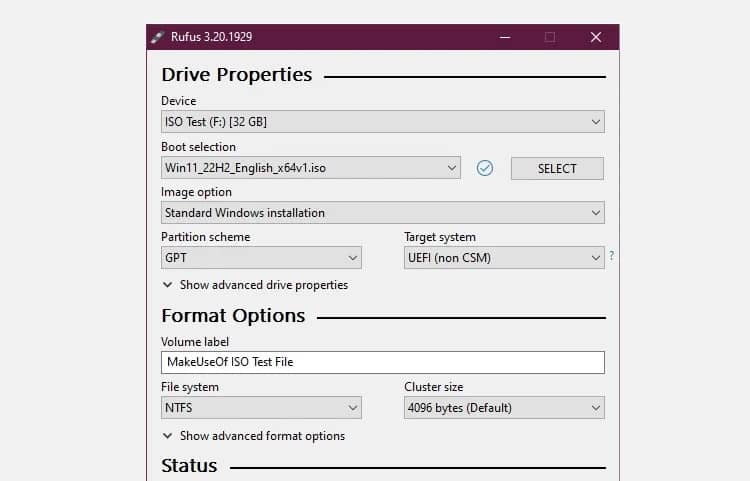Click the Rufus 3.20.1929 title bar text
Screen dimensions: 750x481
[x=211, y=37]
